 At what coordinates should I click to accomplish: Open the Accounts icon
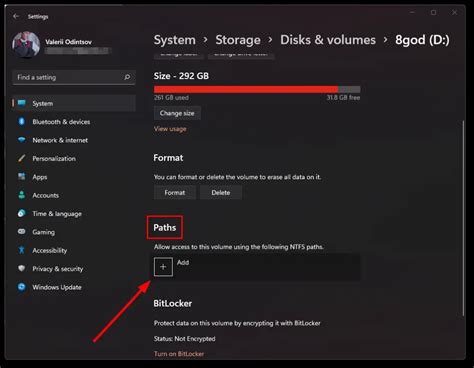click(22, 195)
